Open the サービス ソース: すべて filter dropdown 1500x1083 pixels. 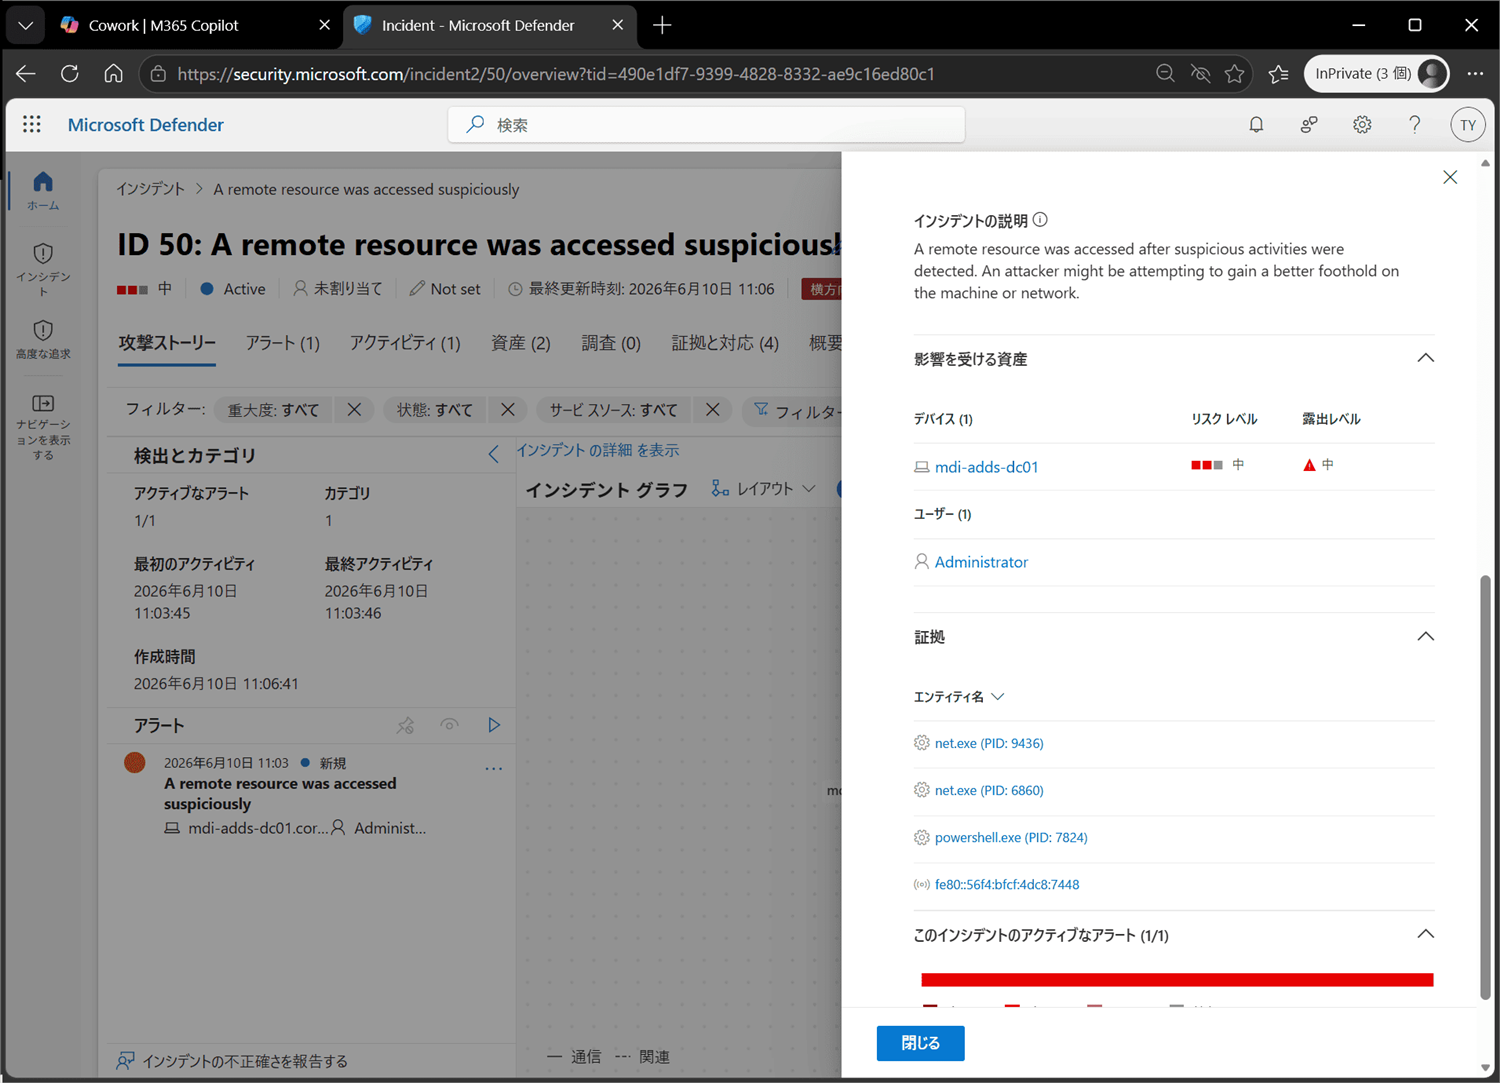[x=613, y=410]
